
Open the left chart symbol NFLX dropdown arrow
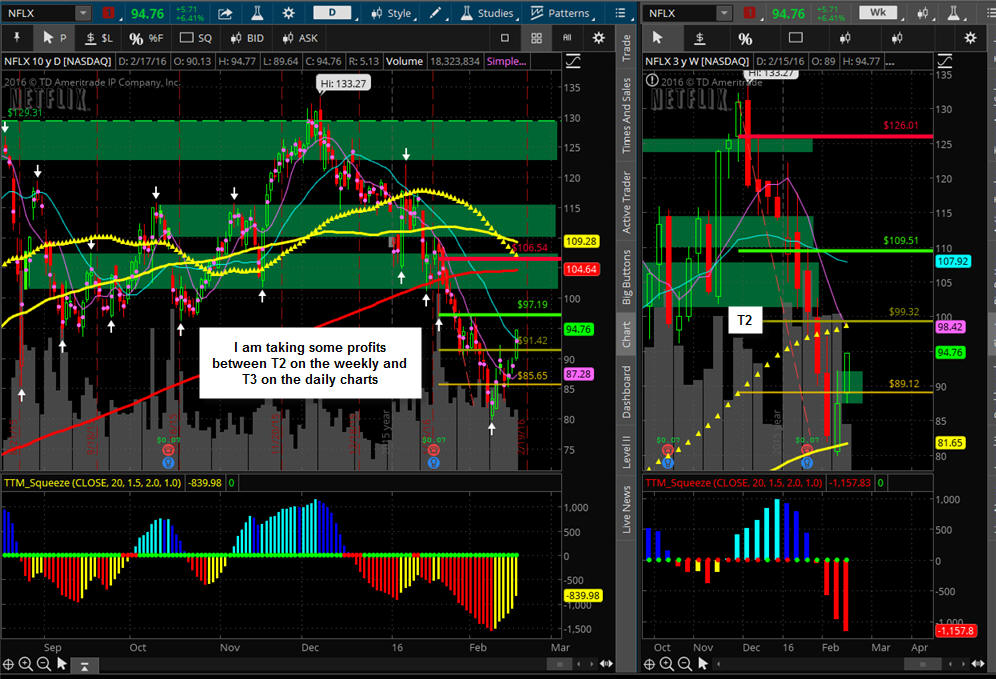(x=83, y=13)
